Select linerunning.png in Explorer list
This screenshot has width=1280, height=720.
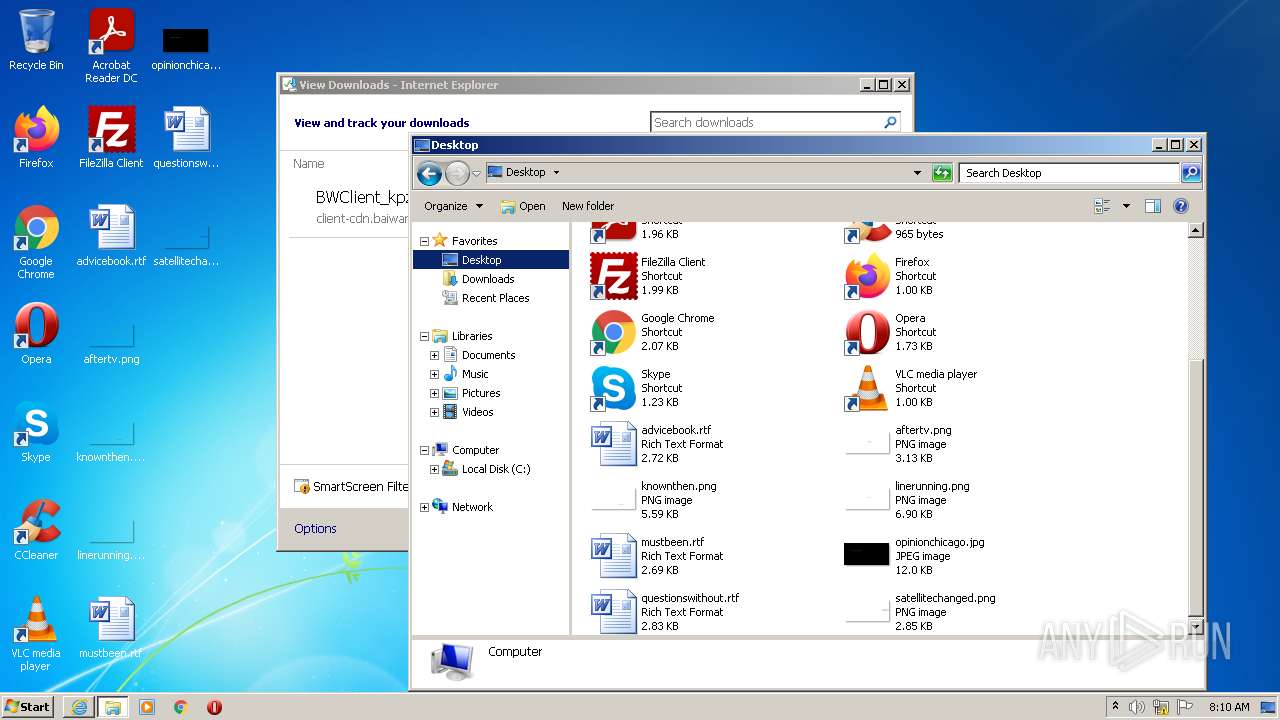click(907, 500)
